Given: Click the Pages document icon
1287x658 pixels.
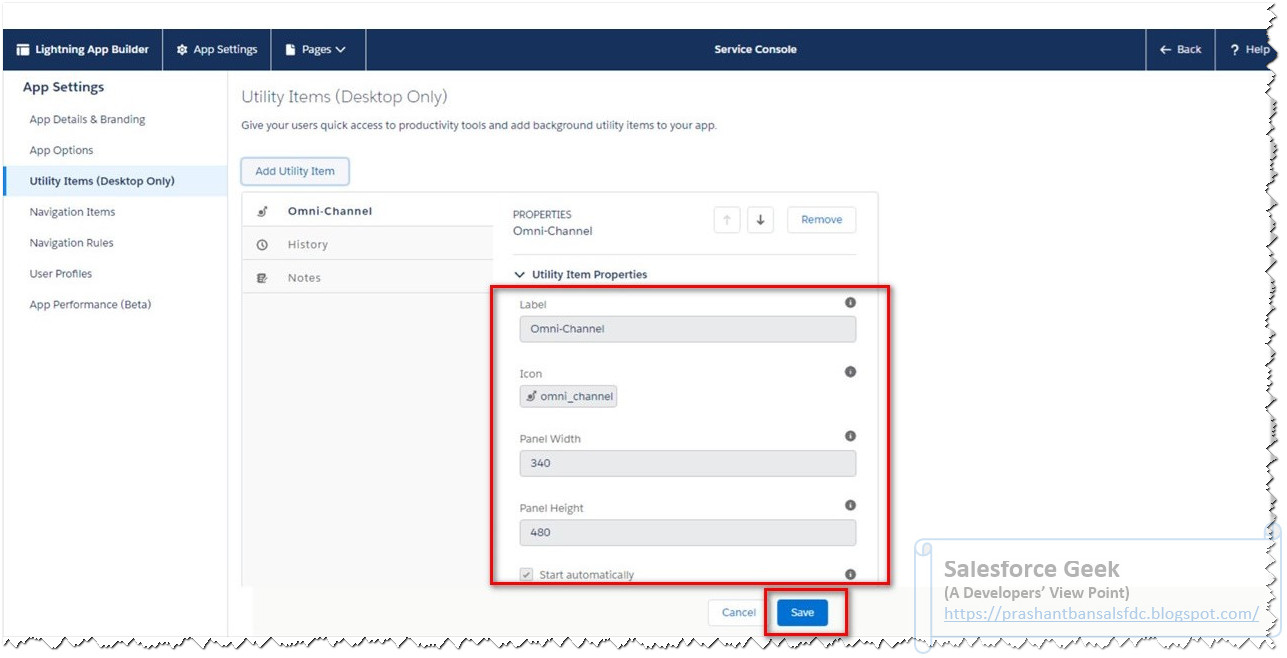Looking at the screenshot, I should [291, 49].
